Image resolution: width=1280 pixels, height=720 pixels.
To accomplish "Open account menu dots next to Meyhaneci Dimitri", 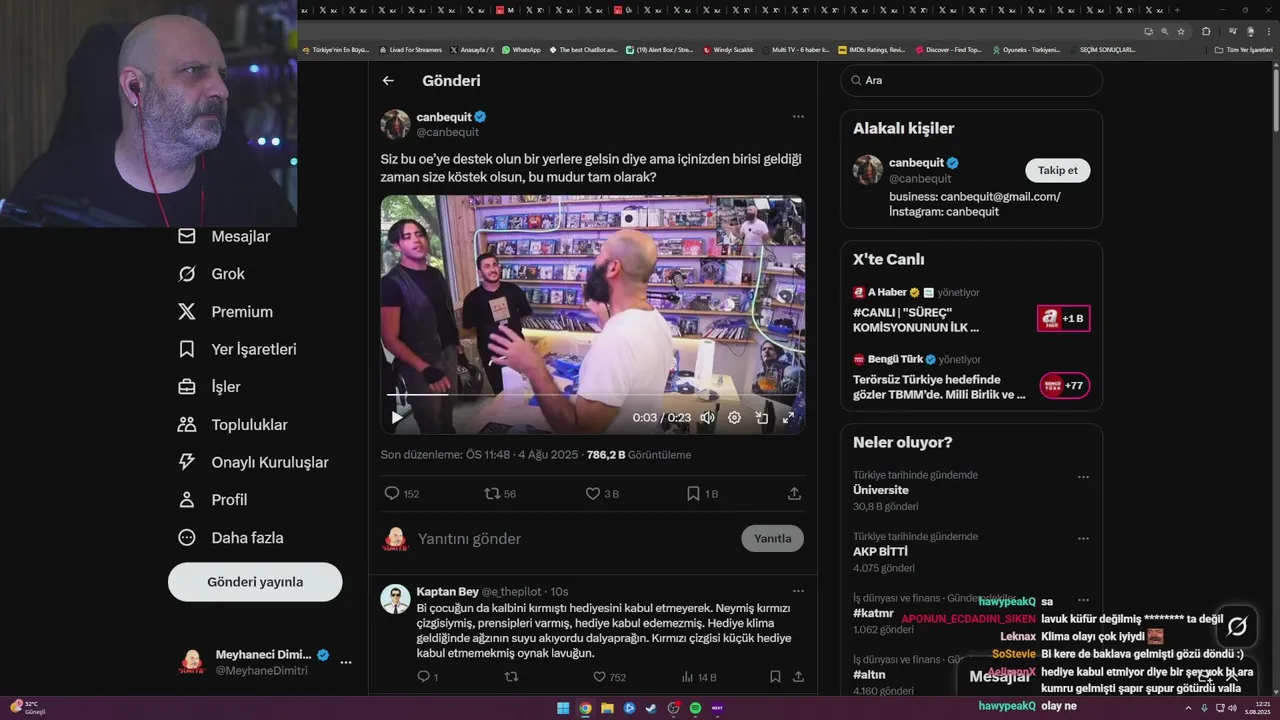I will (x=346, y=662).
